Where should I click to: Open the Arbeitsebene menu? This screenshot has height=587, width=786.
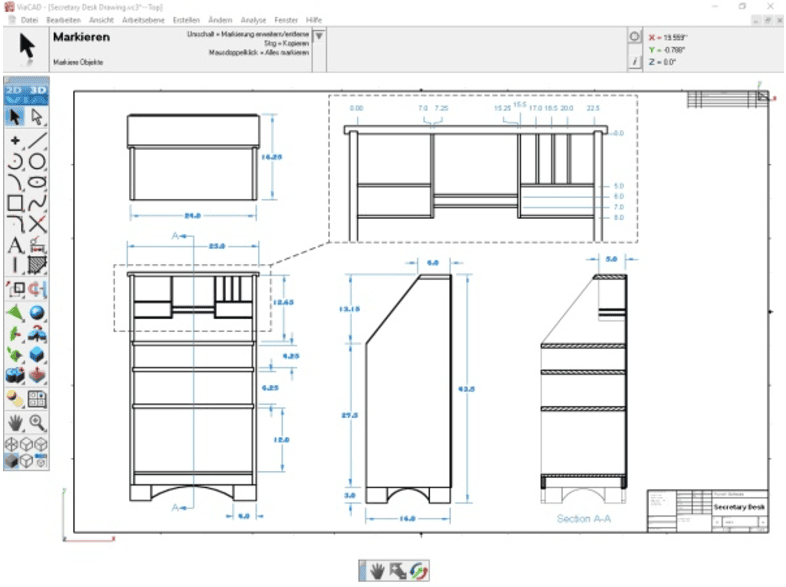point(143,19)
